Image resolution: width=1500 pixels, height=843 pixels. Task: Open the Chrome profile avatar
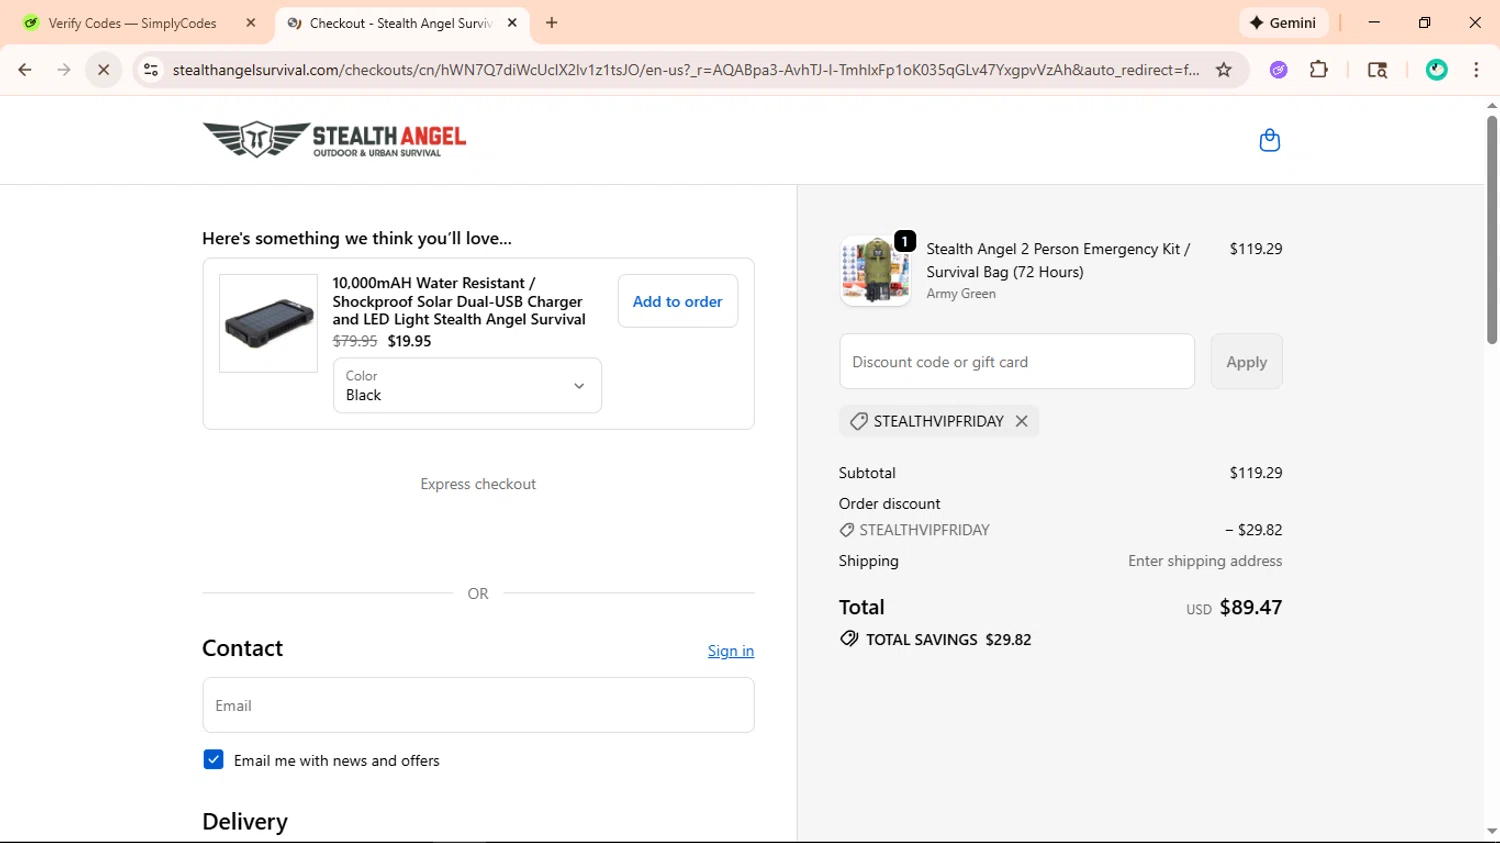click(x=1436, y=70)
